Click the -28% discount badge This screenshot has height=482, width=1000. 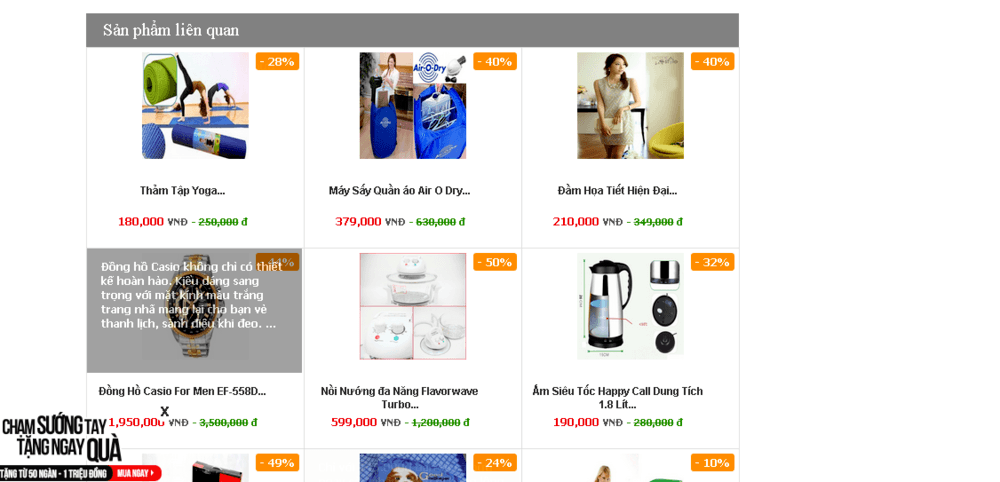[277, 61]
